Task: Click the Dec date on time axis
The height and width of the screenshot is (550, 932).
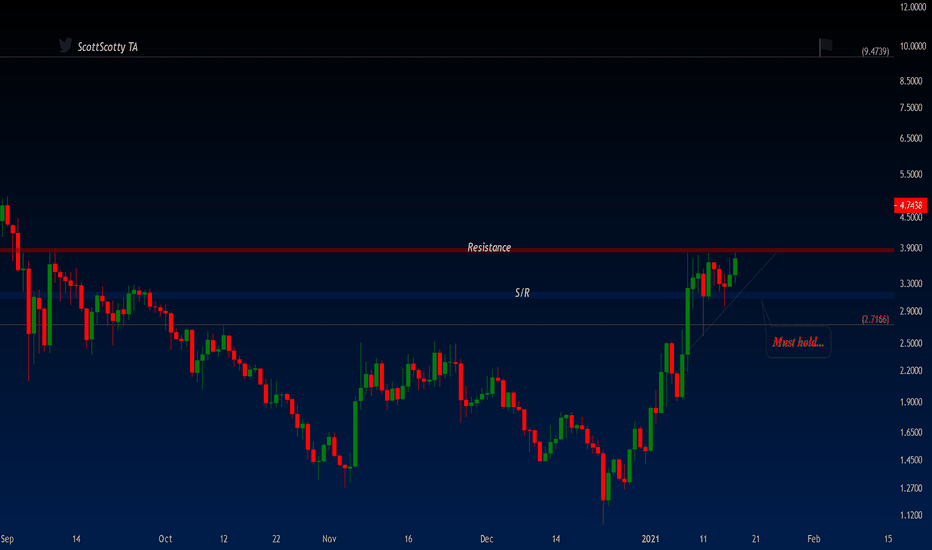Action: tap(487, 539)
